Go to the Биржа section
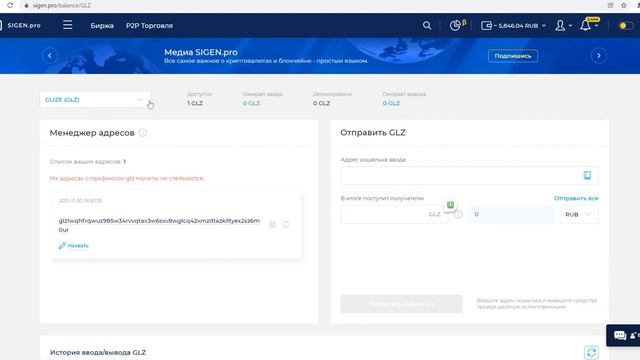Screen dimensions: 640x360 pos(102,25)
